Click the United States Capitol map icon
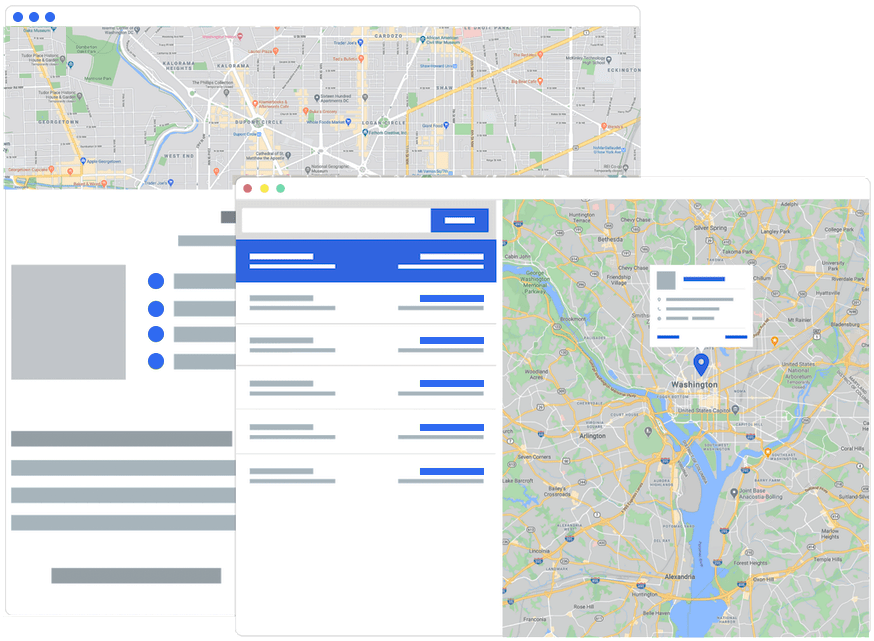This screenshot has width=874, height=641. 736,409
